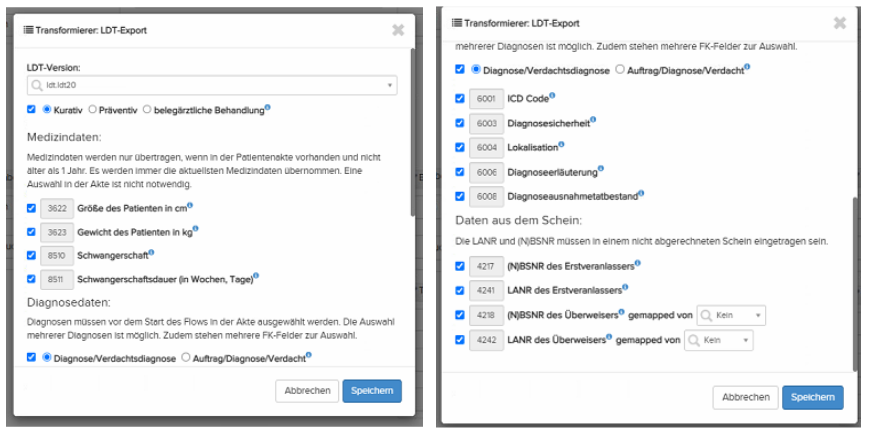This screenshot has width=873, height=435.
Task: Click info icon beside Diagnosesicherheit
Action: (594, 121)
